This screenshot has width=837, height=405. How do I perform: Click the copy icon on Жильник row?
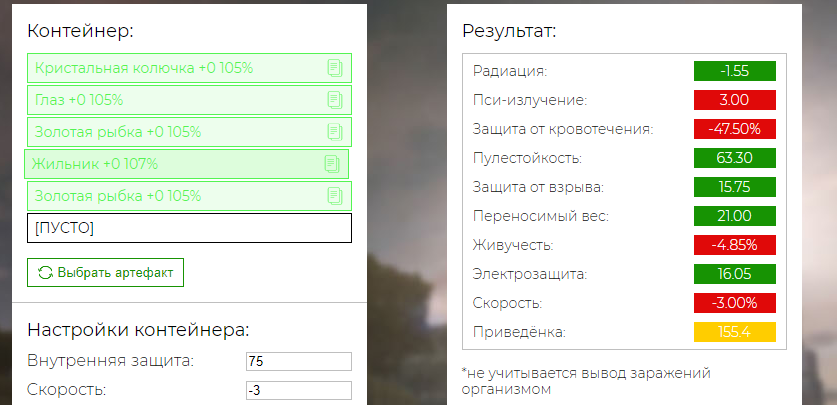pyautogui.click(x=331, y=164)
